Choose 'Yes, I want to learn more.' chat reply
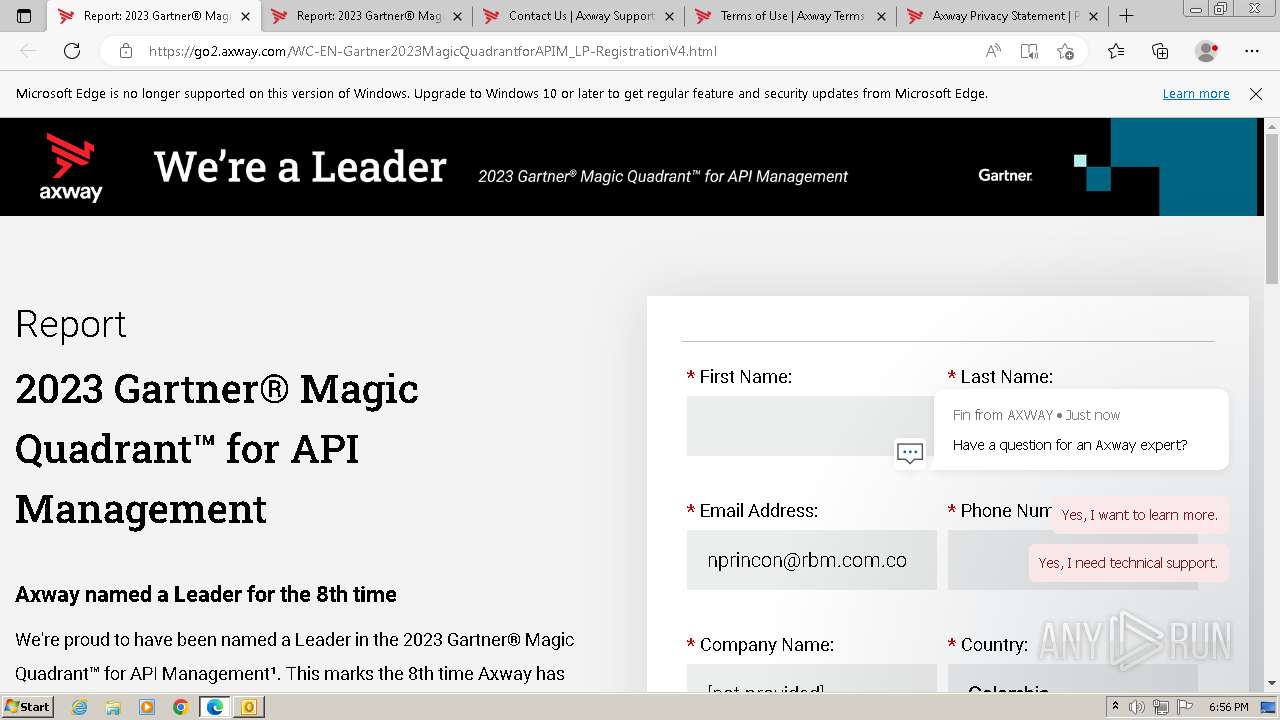This screenshot has height=720, width=1280. (x=1139, y=515)
